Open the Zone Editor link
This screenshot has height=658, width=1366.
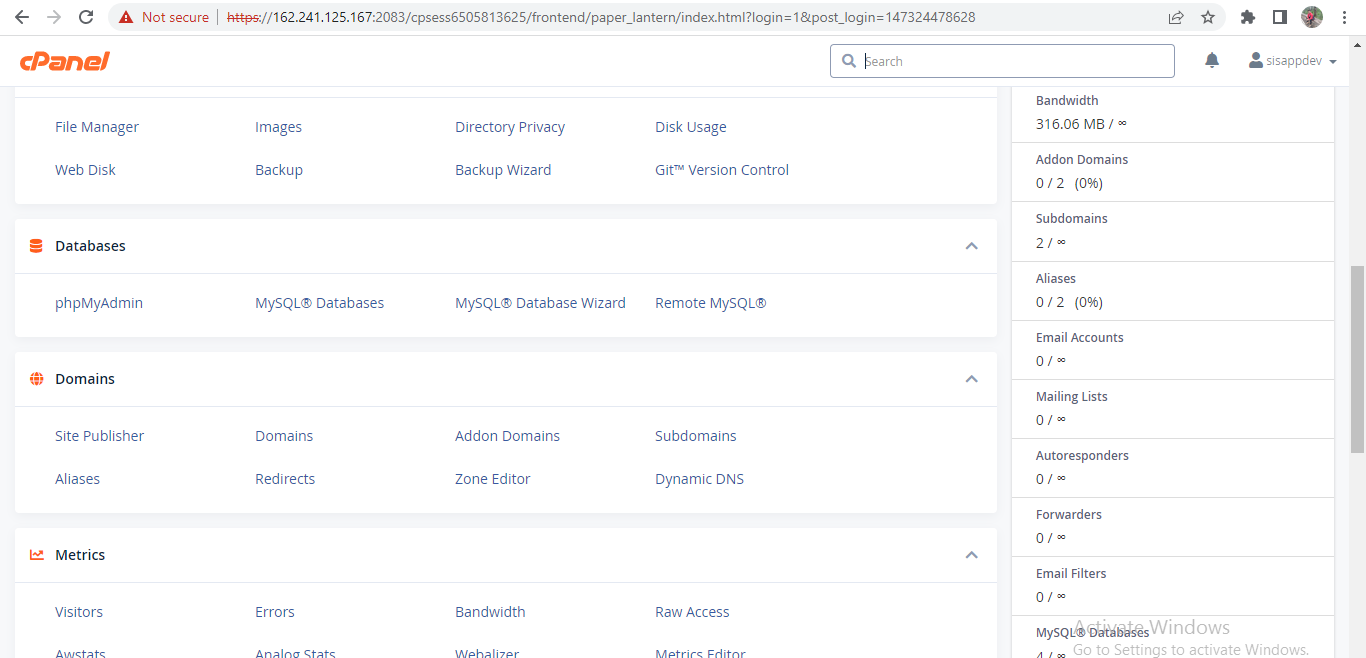click(493, 479)
